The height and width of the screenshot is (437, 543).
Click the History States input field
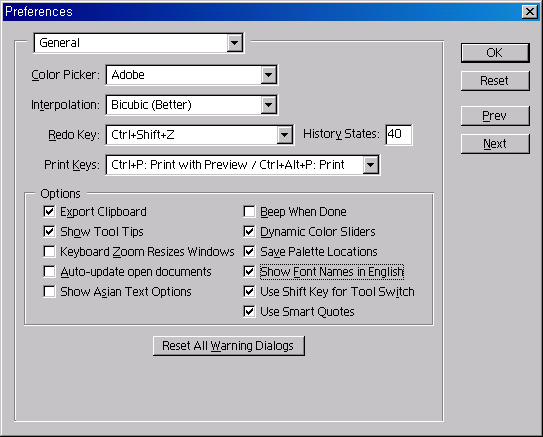click(399, 134)
